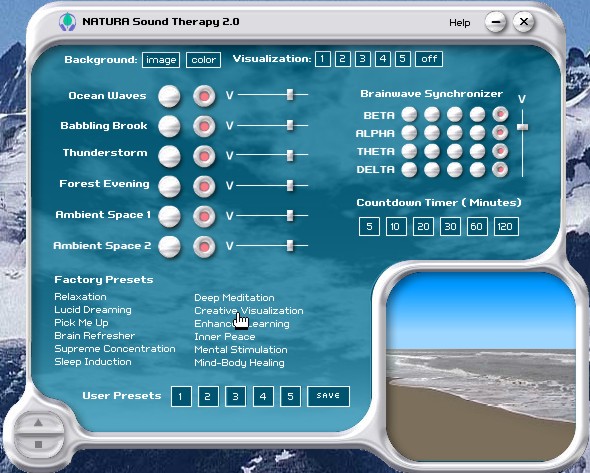
Task: Load the Relaxation factory preset
Action: point(80,297)
